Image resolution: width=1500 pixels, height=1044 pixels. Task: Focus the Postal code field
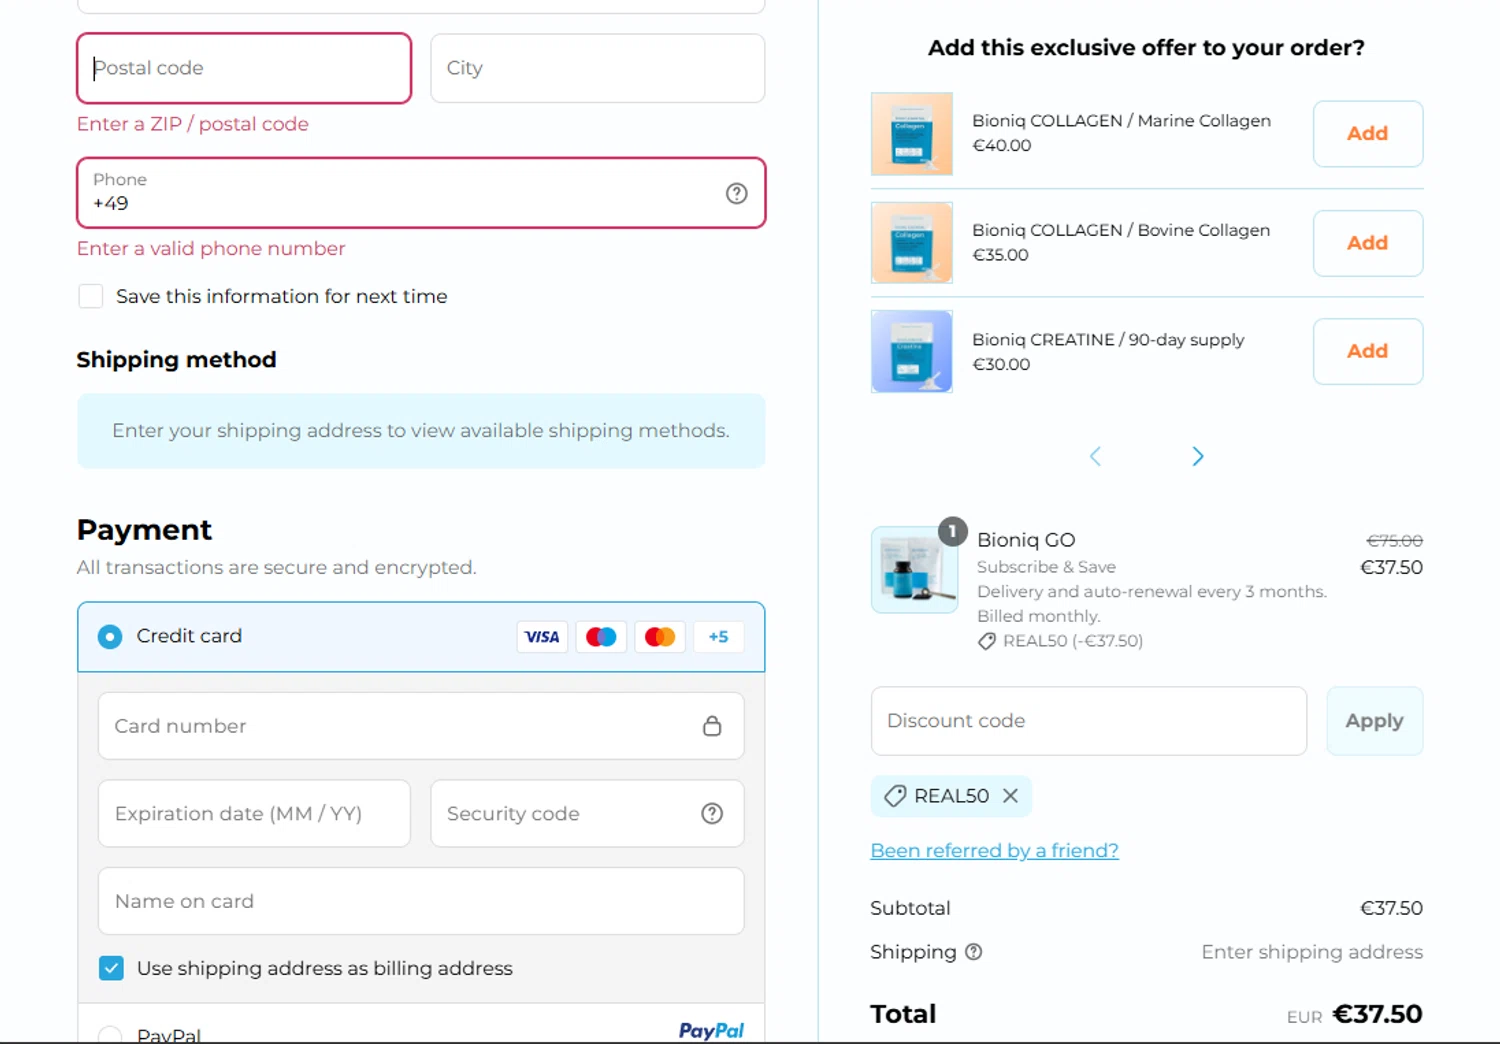(x=244, y=68)
